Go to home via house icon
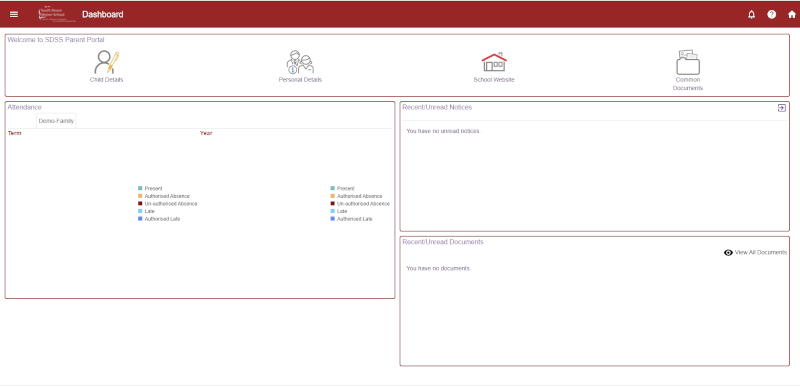The height and width of the screenshot is (387, 800). point(791,14)
